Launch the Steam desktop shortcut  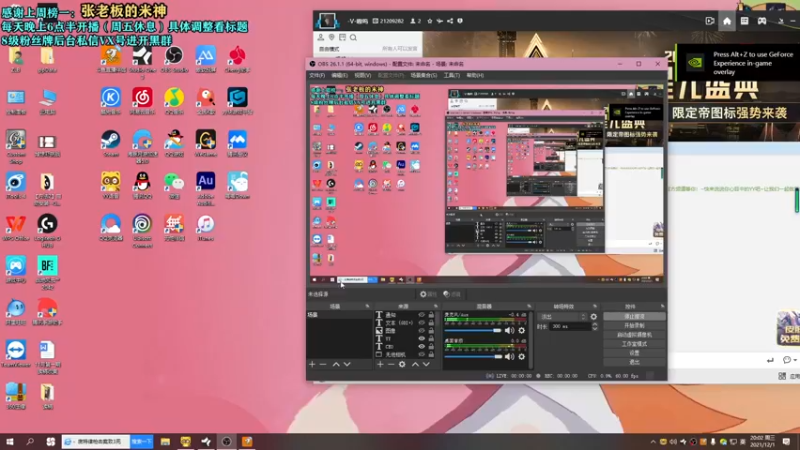tap(110, 140)
